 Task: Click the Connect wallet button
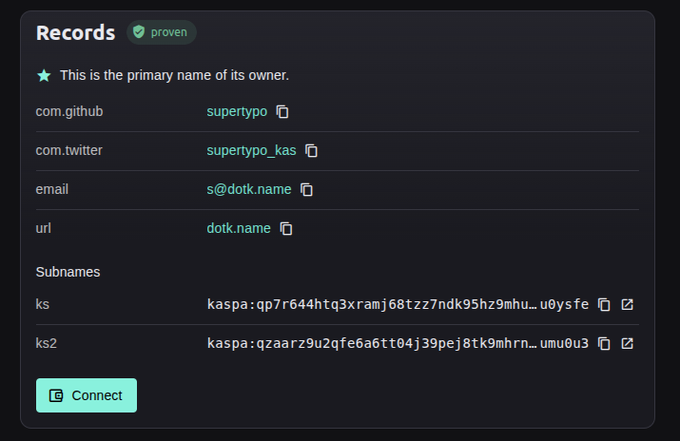point(86,395)
